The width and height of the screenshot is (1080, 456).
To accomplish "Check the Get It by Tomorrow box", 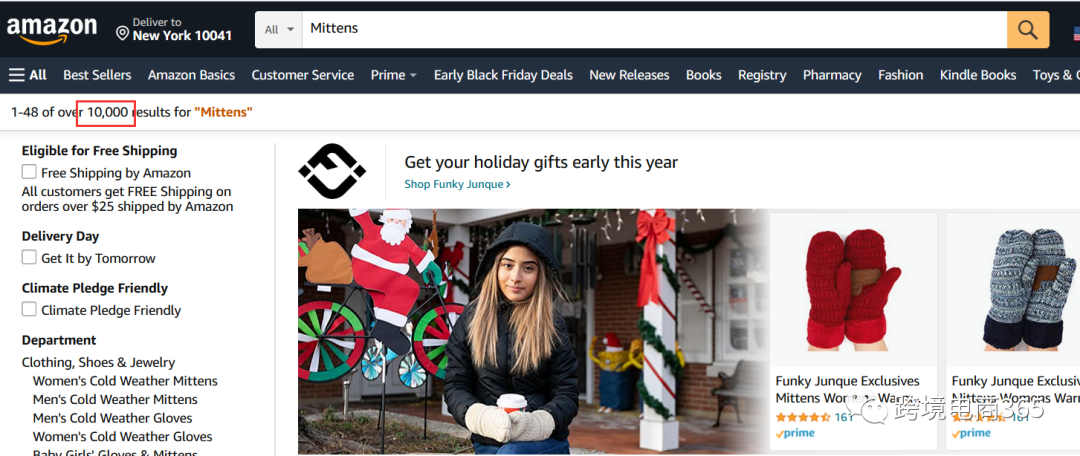I will tap(29, 257).
